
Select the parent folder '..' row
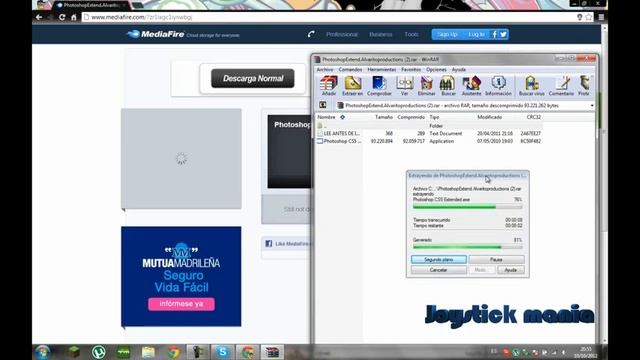point(429,126)
